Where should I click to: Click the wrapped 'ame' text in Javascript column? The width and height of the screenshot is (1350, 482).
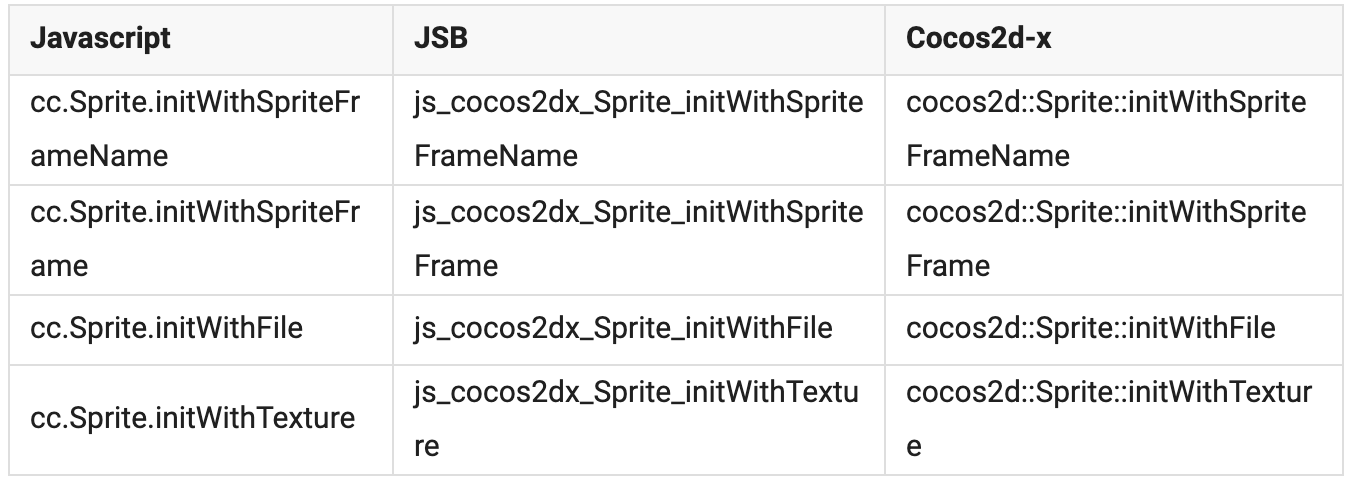tap(59, 266)
